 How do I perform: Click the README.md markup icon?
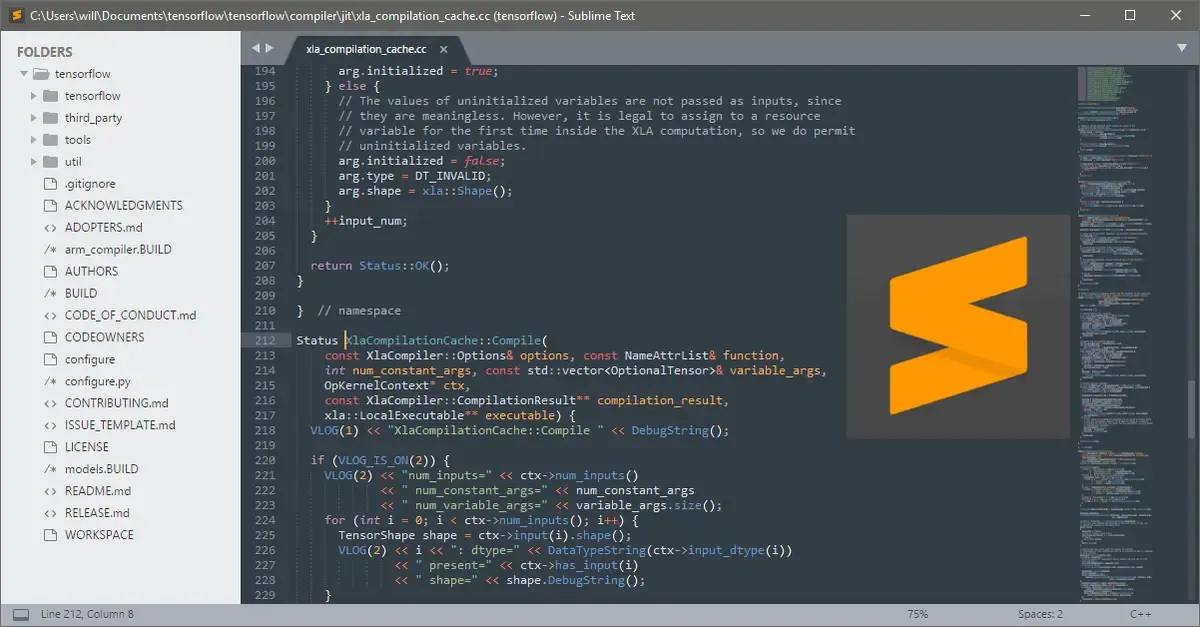(51, 492)
